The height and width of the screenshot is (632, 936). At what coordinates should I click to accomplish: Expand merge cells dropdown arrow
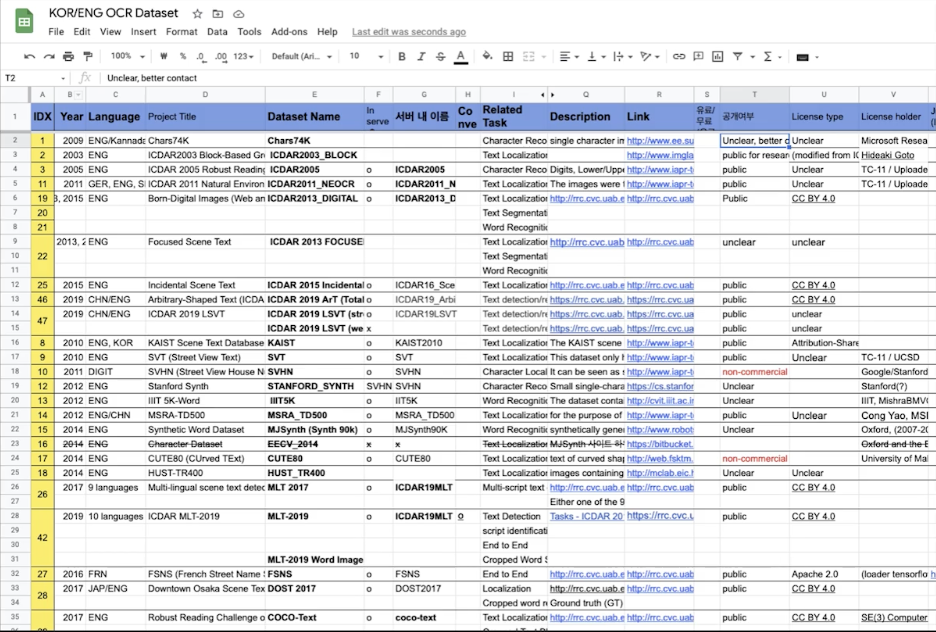click(544, 57)
